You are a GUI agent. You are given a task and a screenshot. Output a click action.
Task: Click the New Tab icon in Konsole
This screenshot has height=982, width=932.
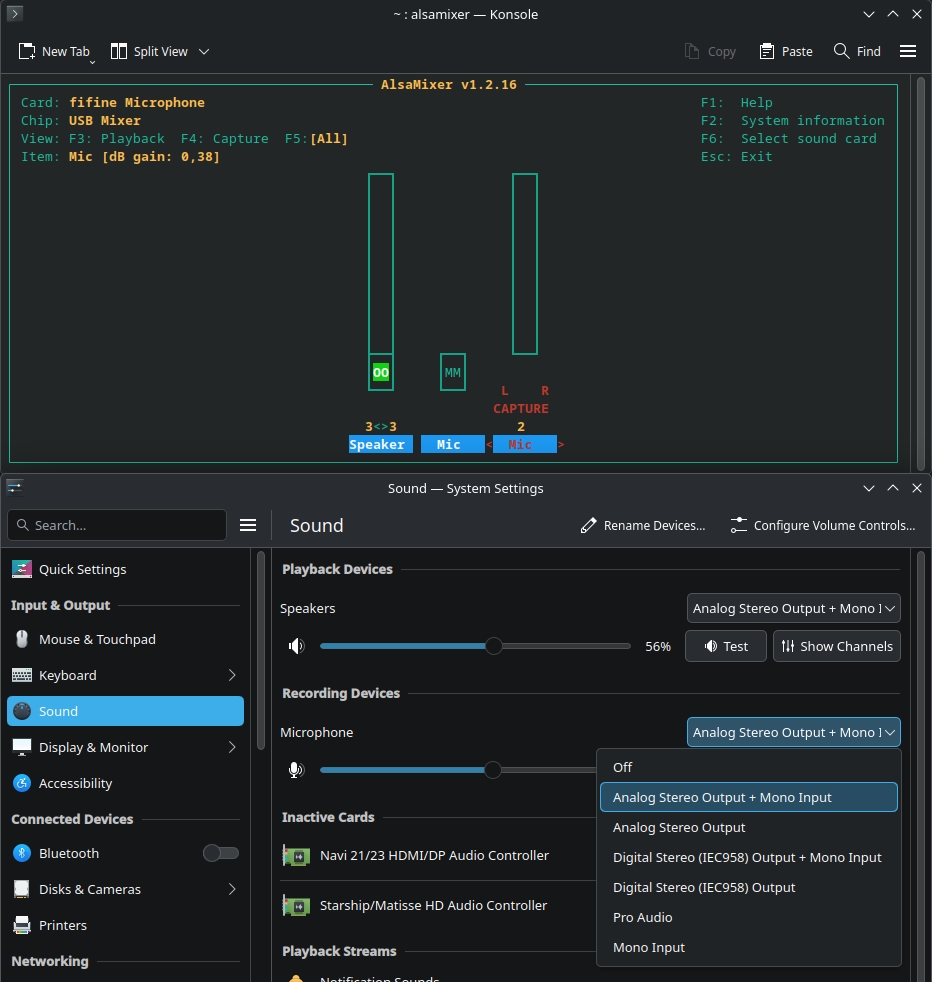[27, 51]
